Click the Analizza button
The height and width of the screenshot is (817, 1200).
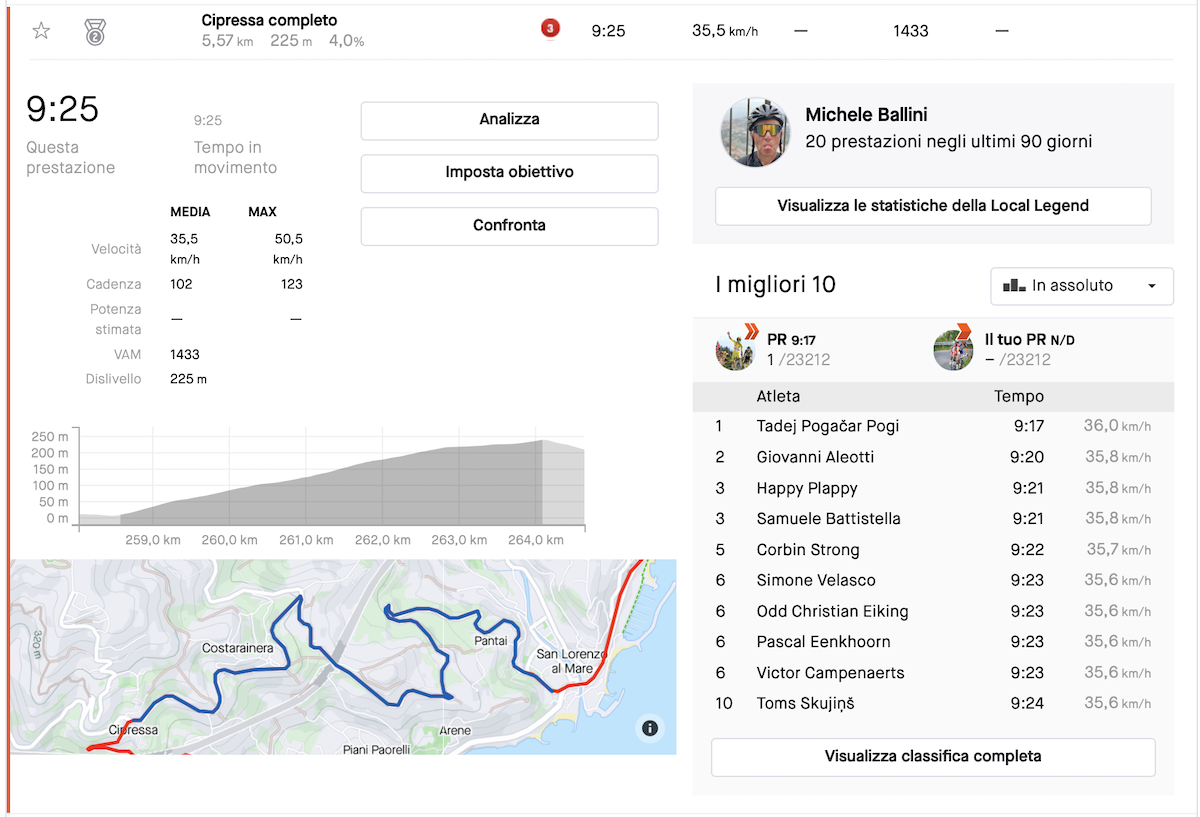[x=509, y=120]
